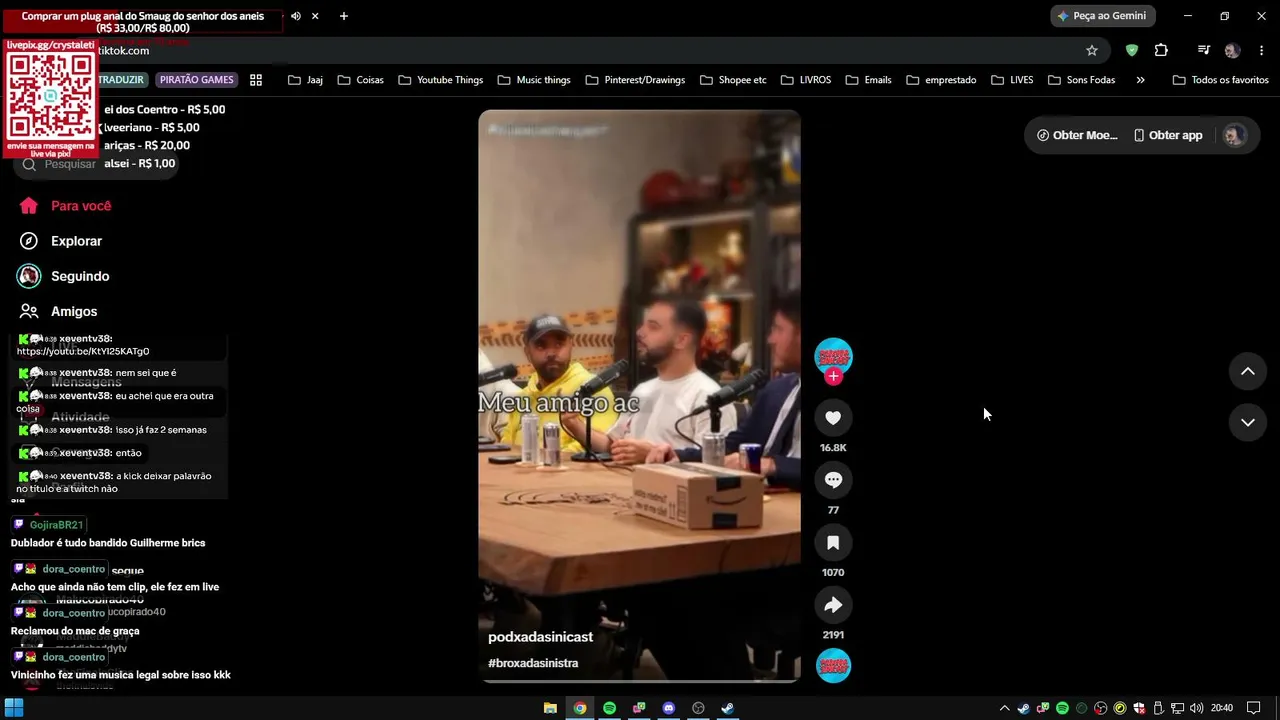Follow the creator with the red plus badge
Viewport: 1280px width, 720px height.
(833, 376)
